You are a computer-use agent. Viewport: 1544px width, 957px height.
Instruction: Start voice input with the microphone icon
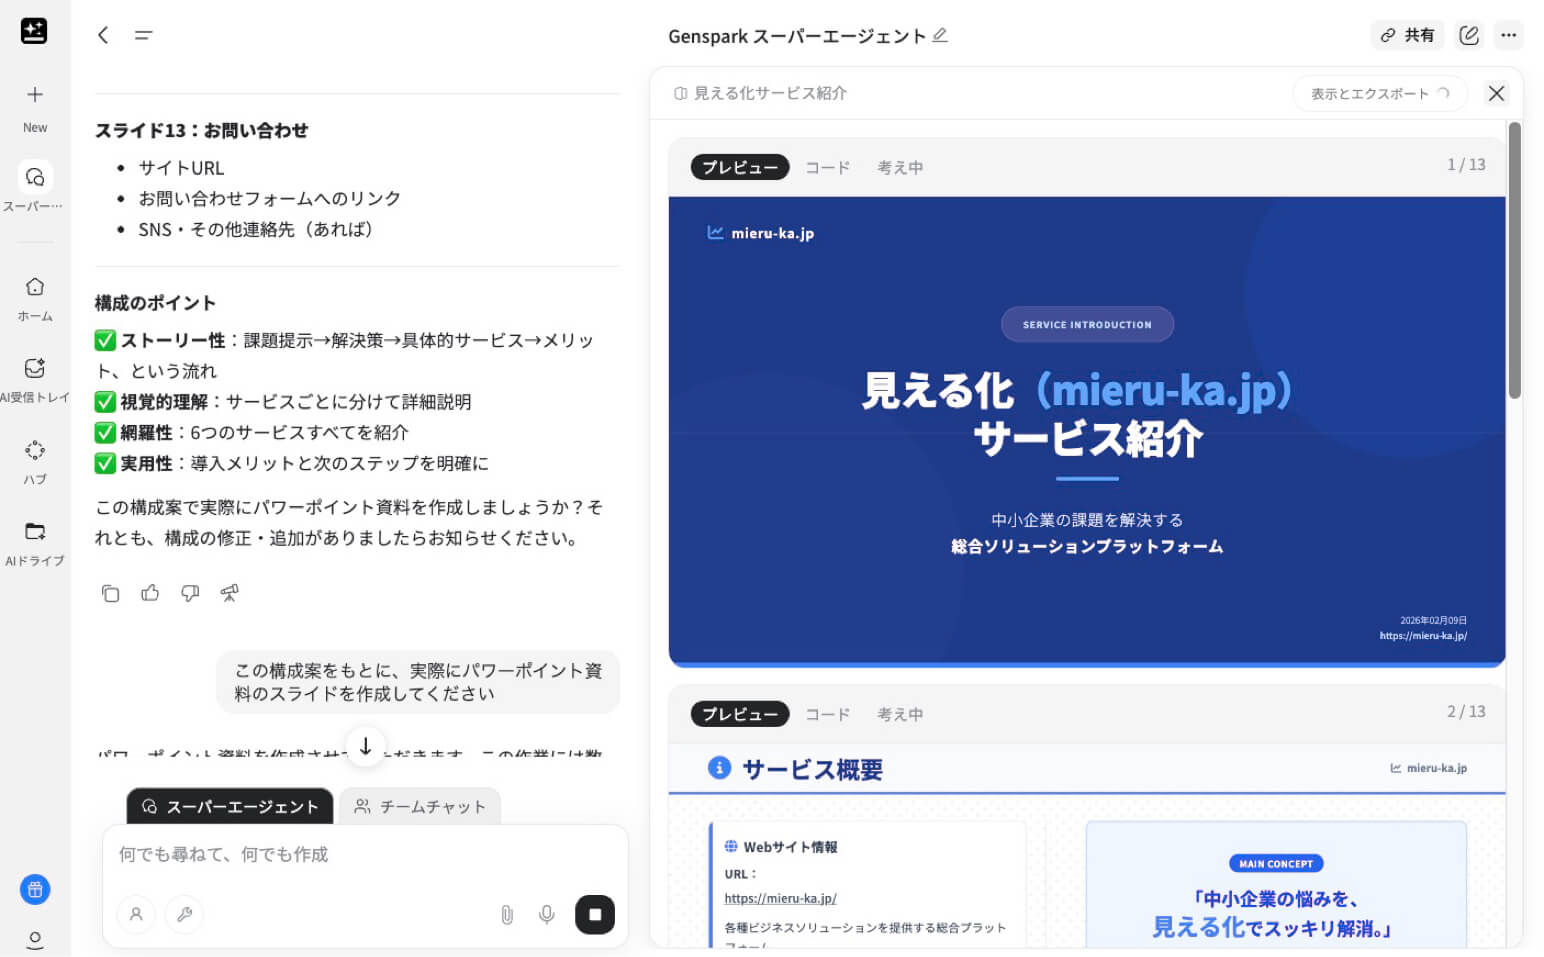546,914
